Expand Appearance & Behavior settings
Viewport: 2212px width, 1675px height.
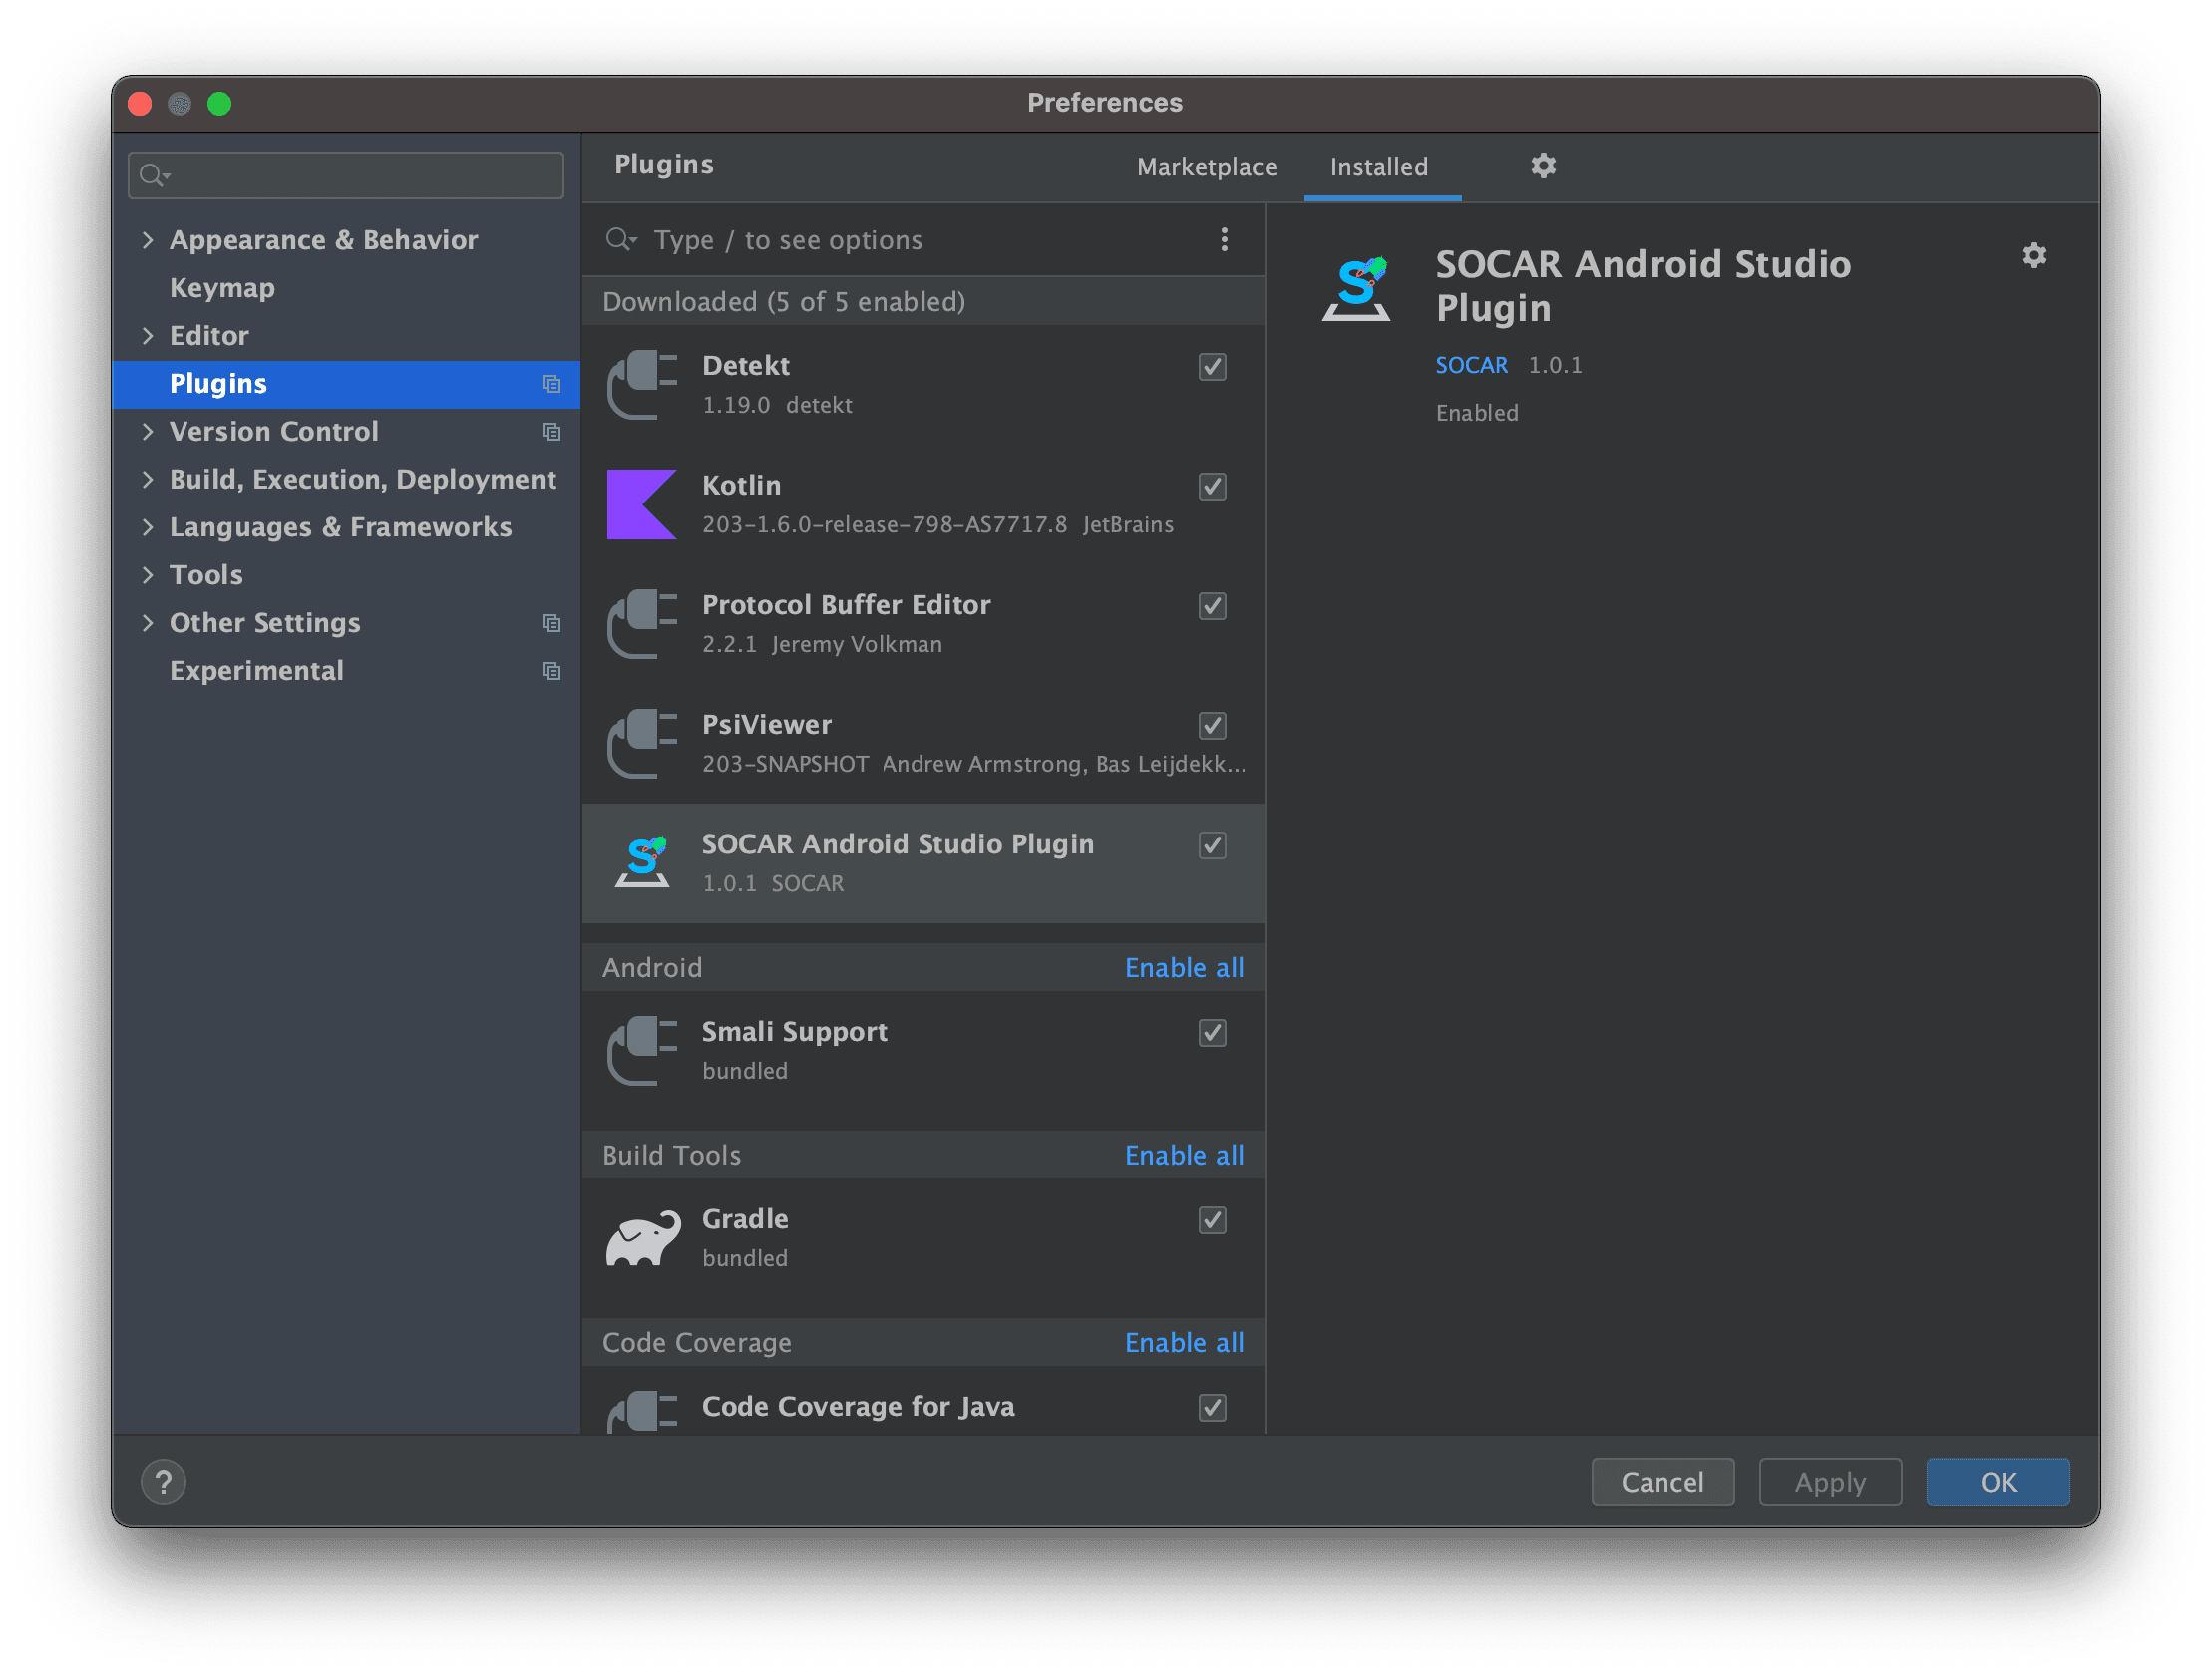[x=148, y=240]
